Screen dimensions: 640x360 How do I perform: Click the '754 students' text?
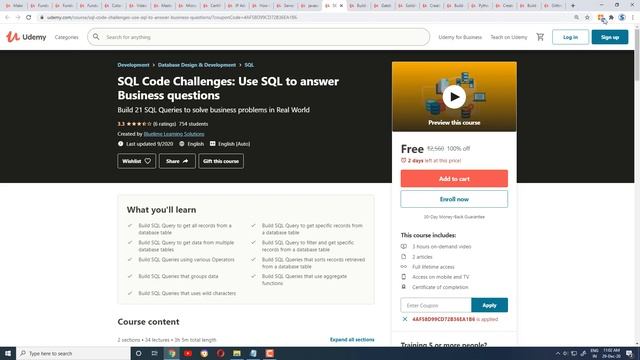click(x=193, y=124)
